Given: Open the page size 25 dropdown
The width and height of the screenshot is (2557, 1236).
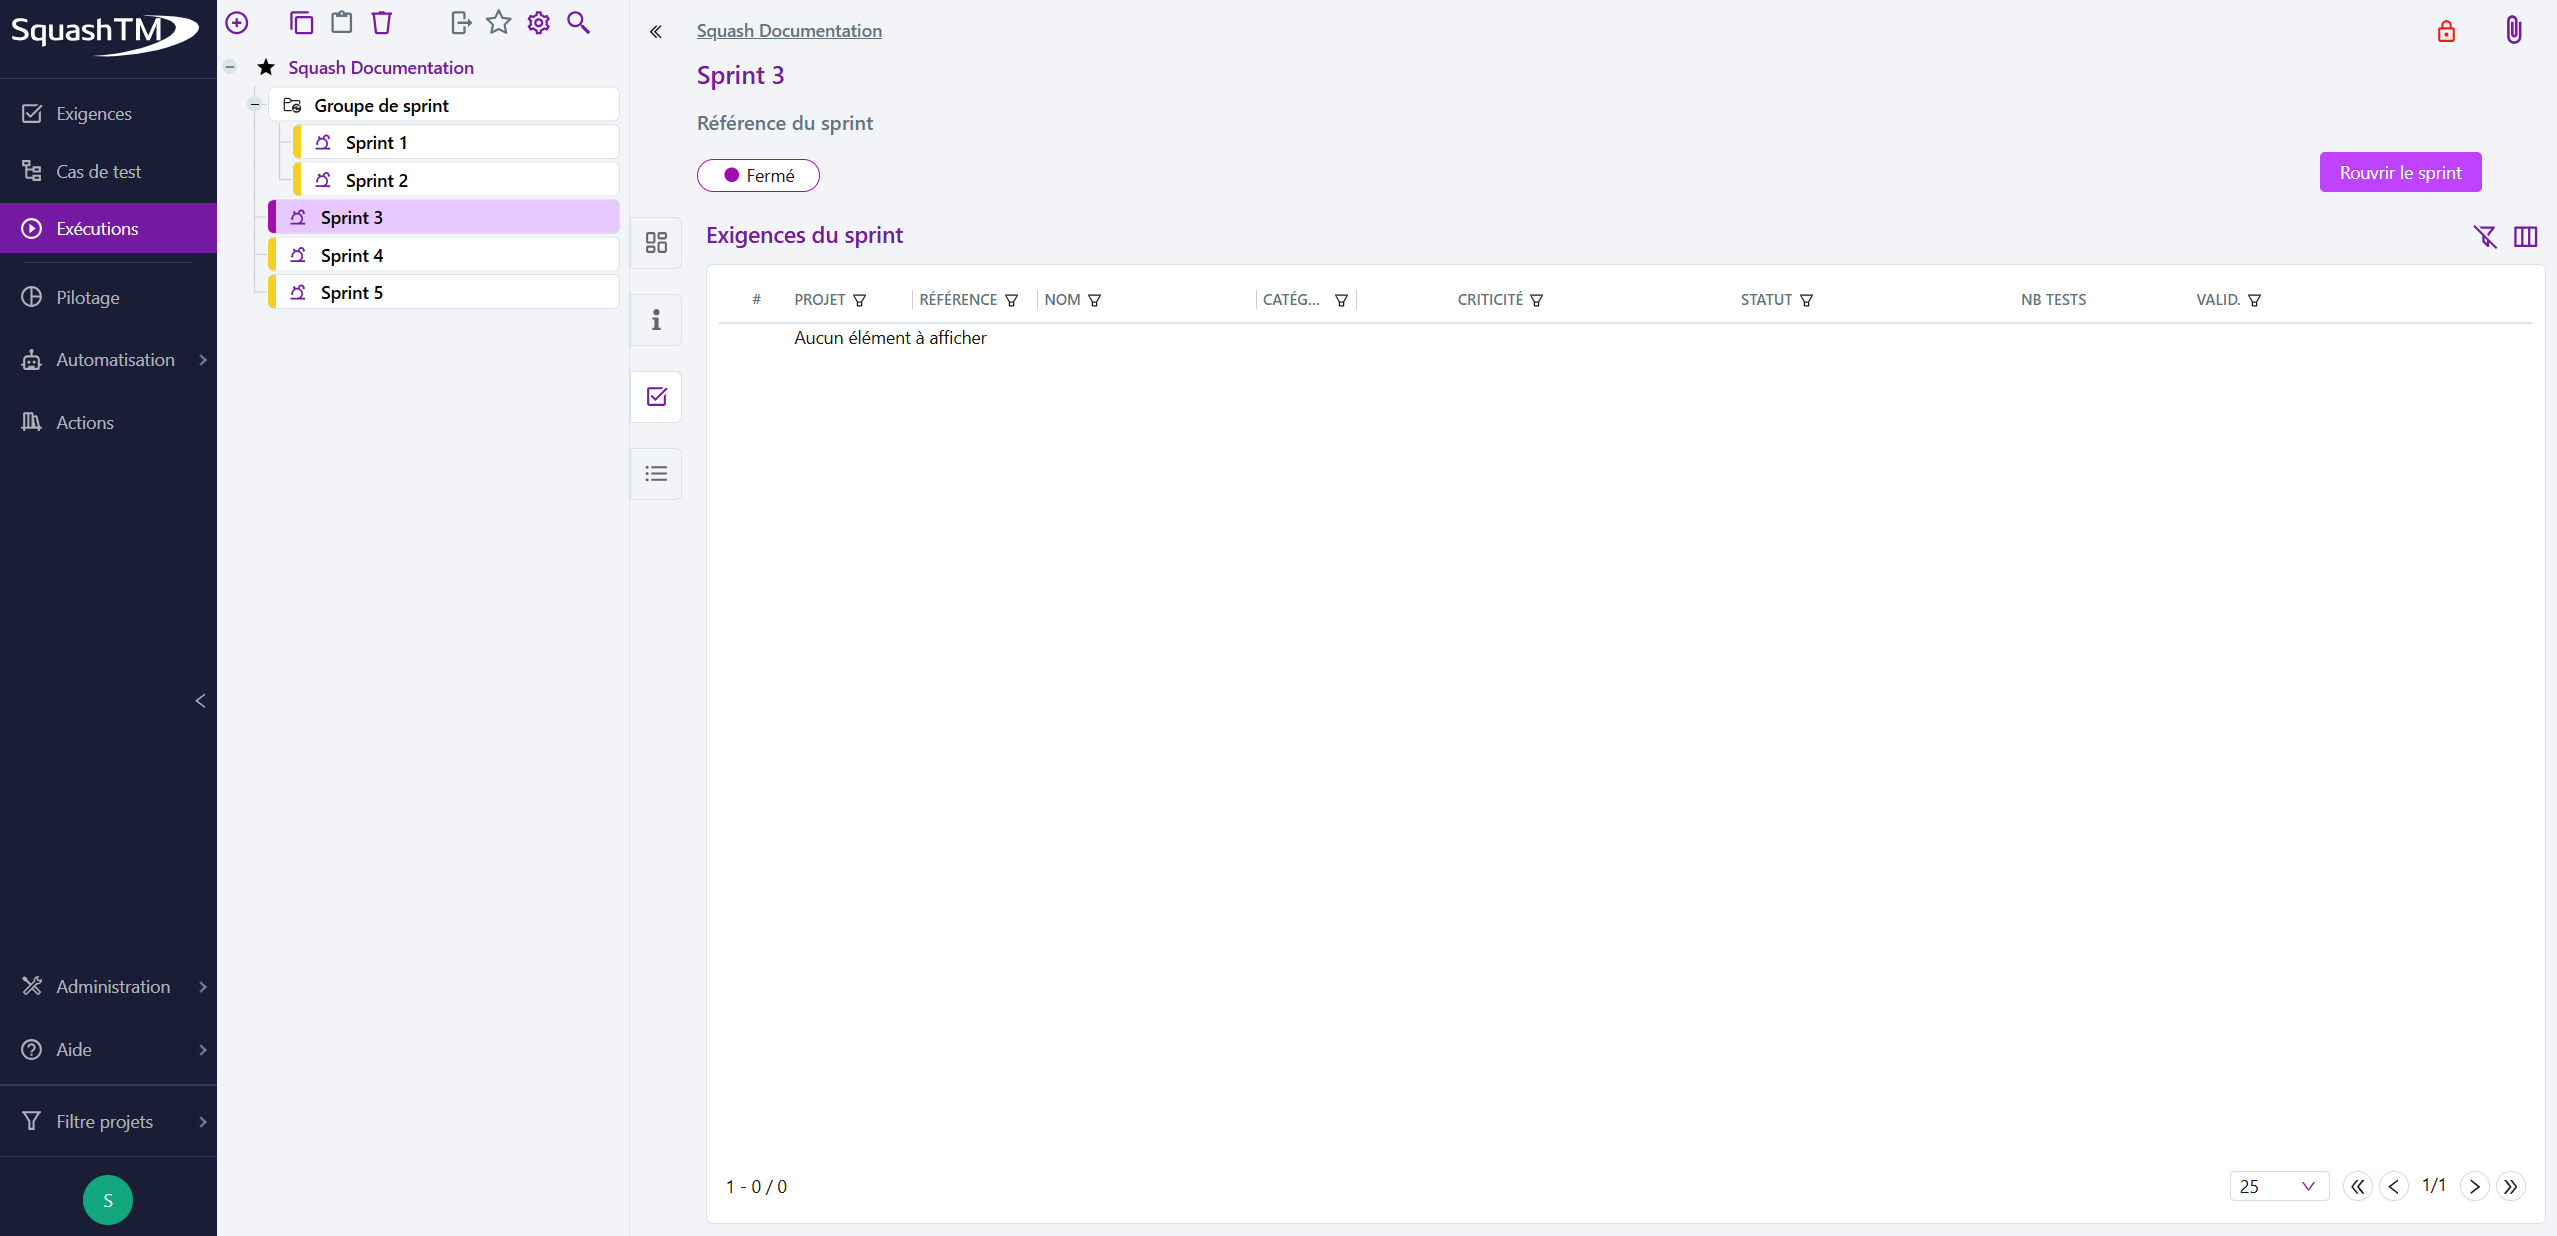Looking at the screenshot, I should pos(2278,1186).
